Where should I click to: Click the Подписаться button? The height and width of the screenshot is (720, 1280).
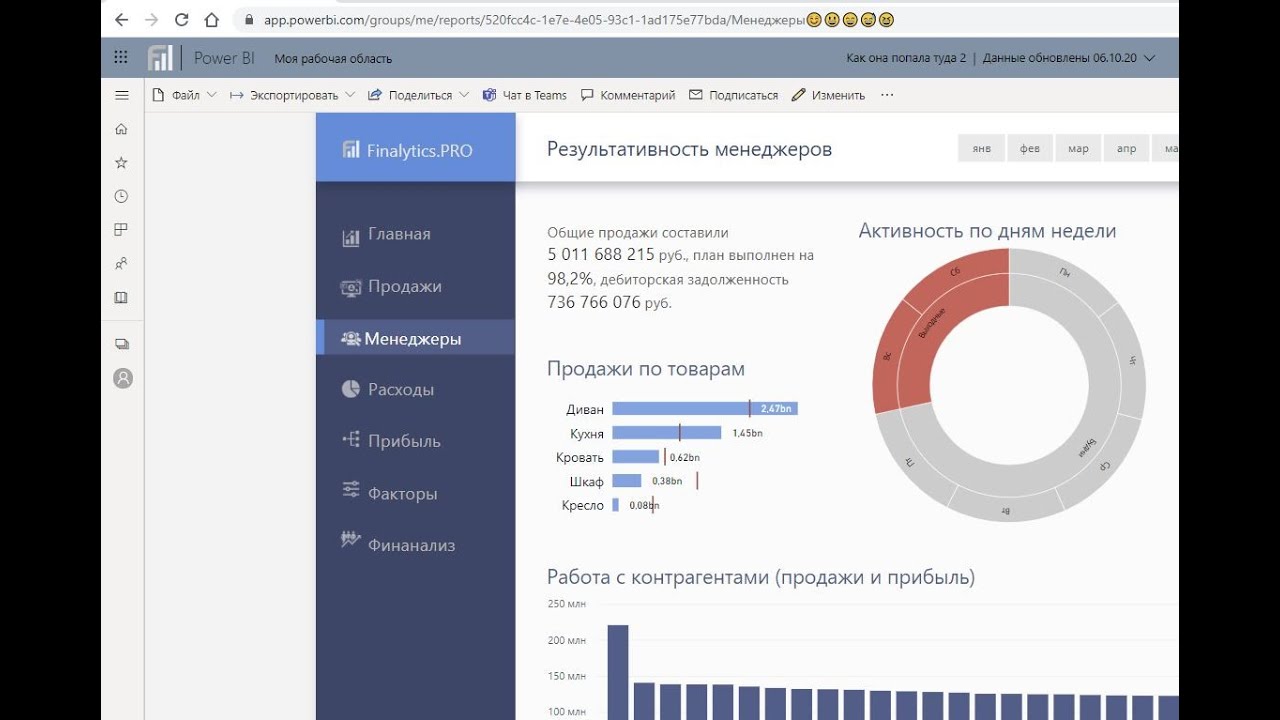tap(733, 95)
